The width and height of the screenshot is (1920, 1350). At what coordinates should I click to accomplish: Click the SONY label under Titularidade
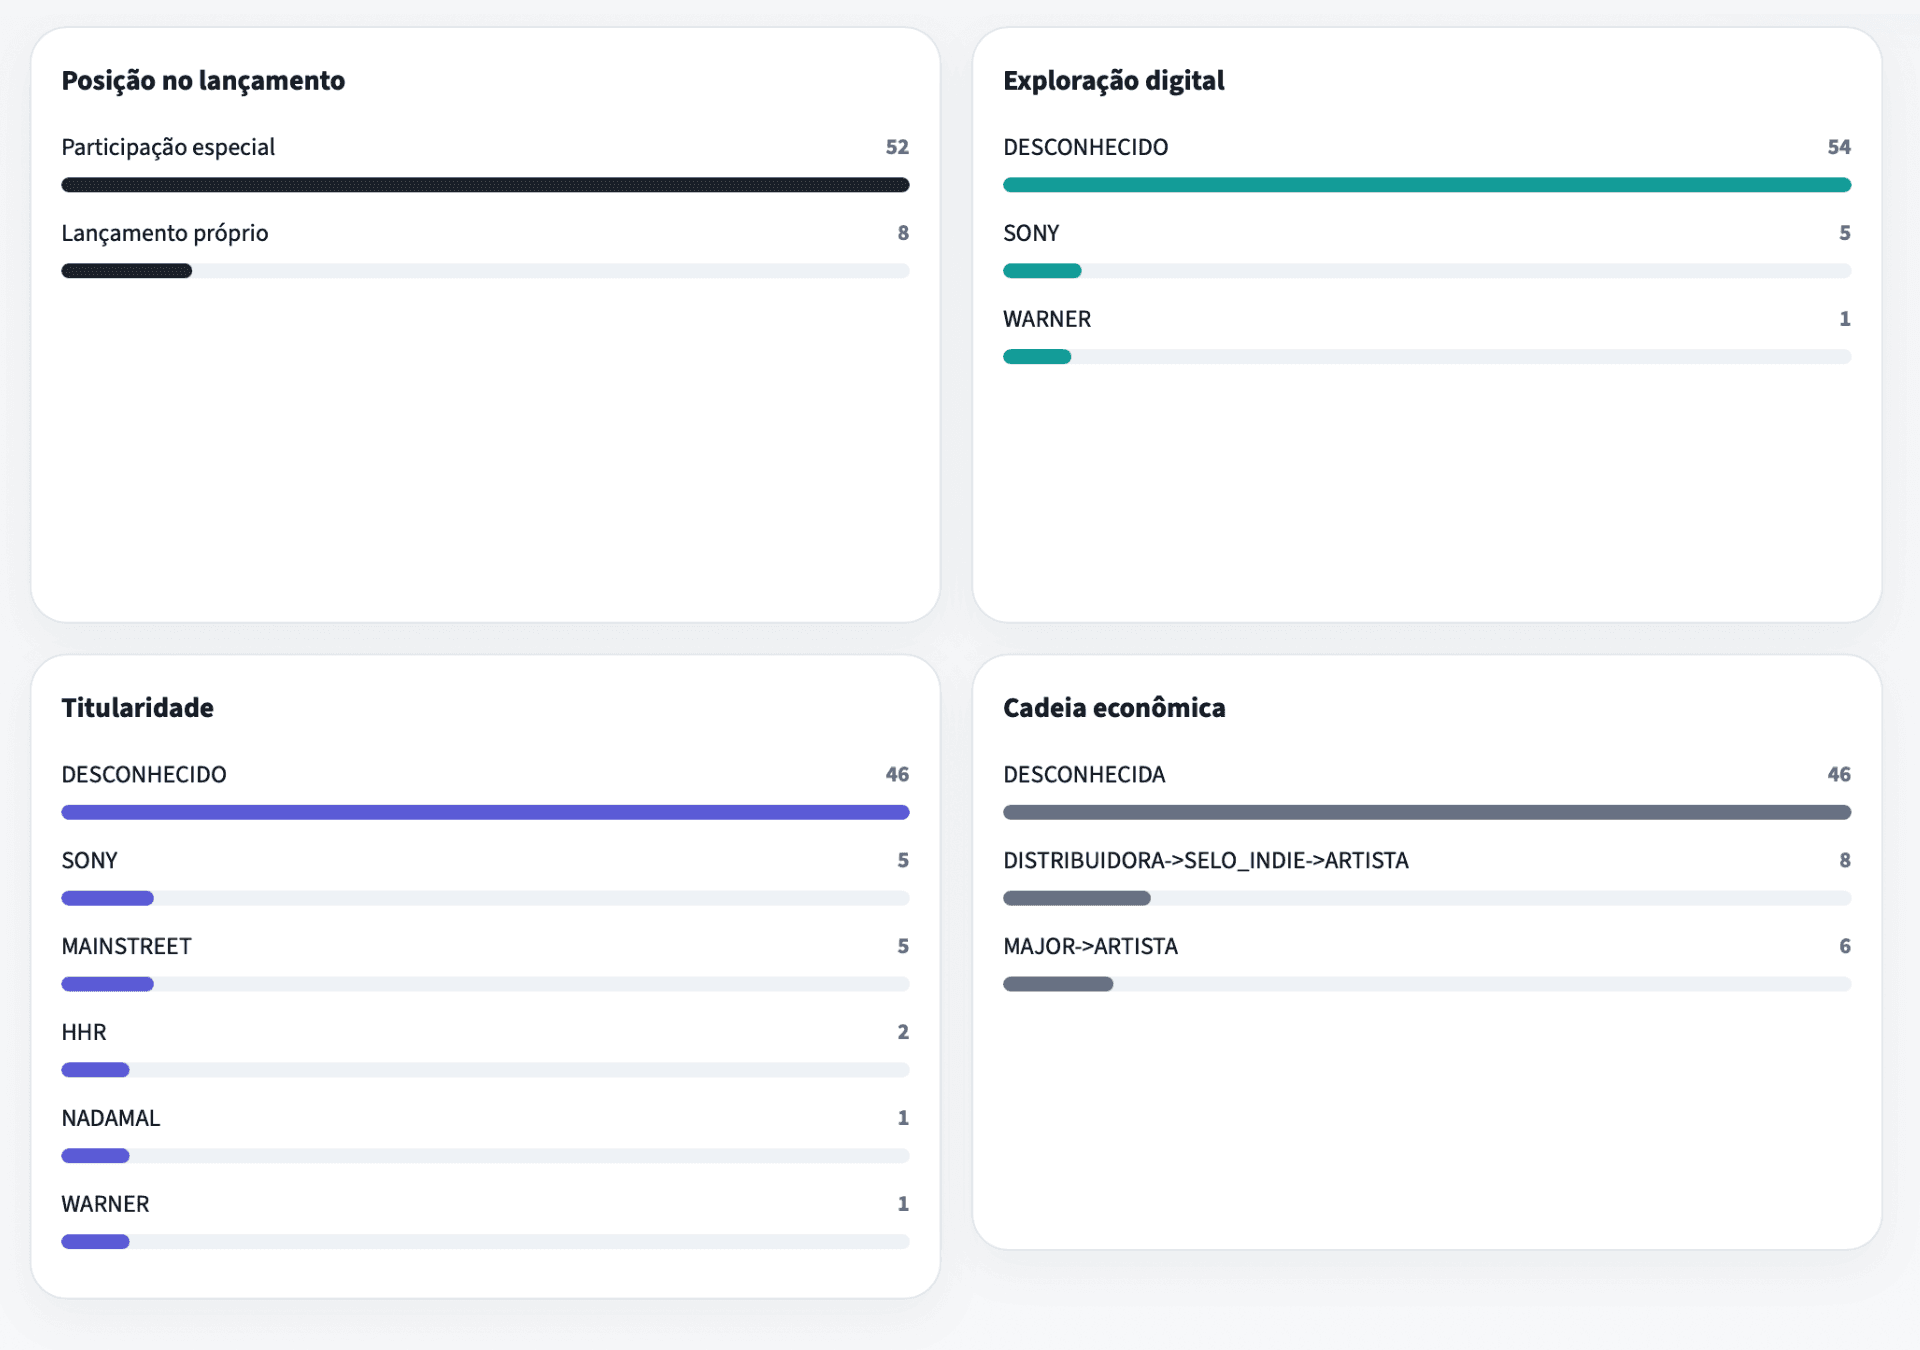[89, 860]
